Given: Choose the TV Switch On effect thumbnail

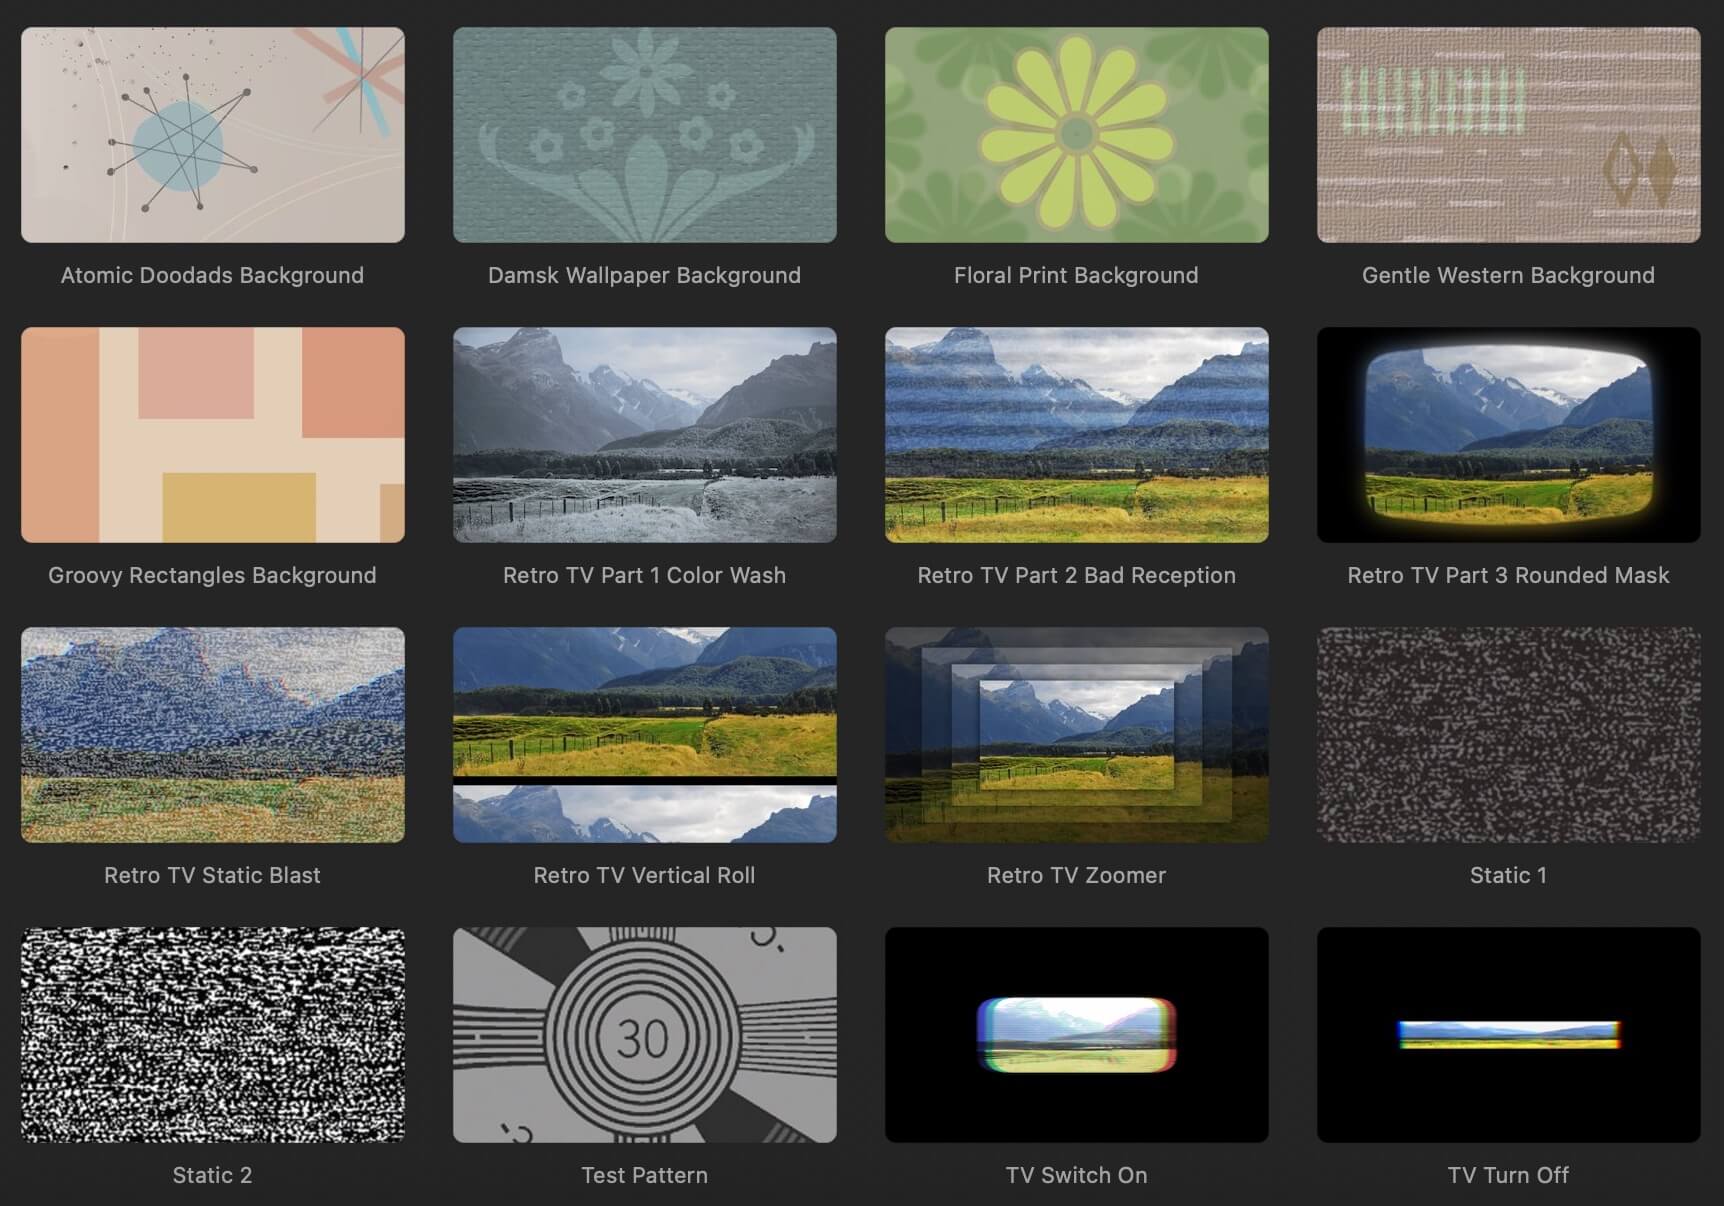Looking at the screenshot, I should 1076,1035.
